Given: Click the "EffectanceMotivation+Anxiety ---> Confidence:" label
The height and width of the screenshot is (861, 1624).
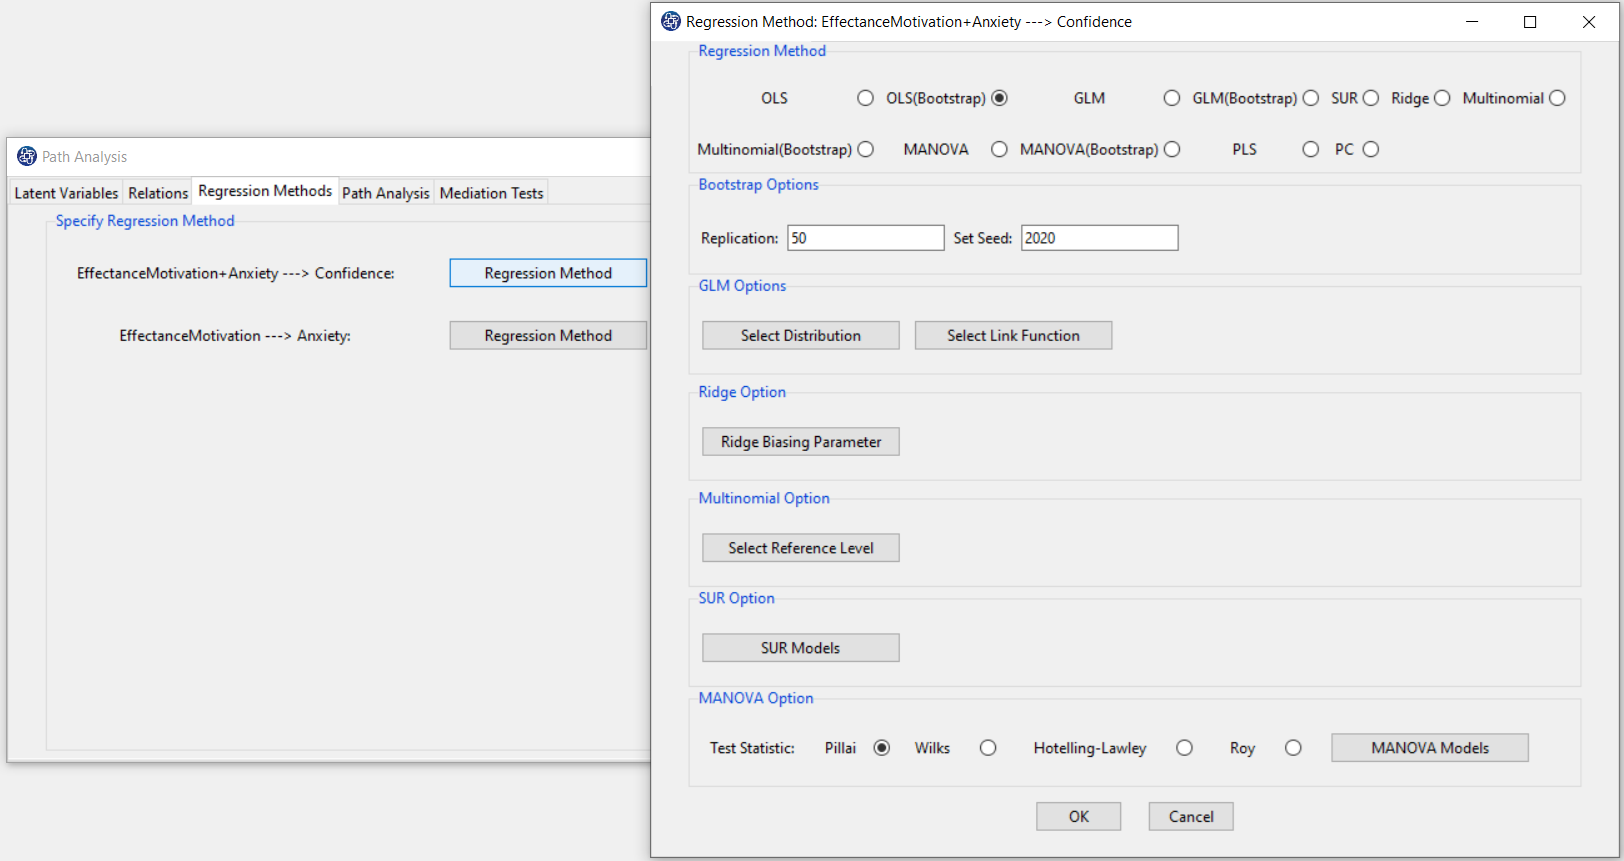Looking at the screenshot, I should [236, 273].
